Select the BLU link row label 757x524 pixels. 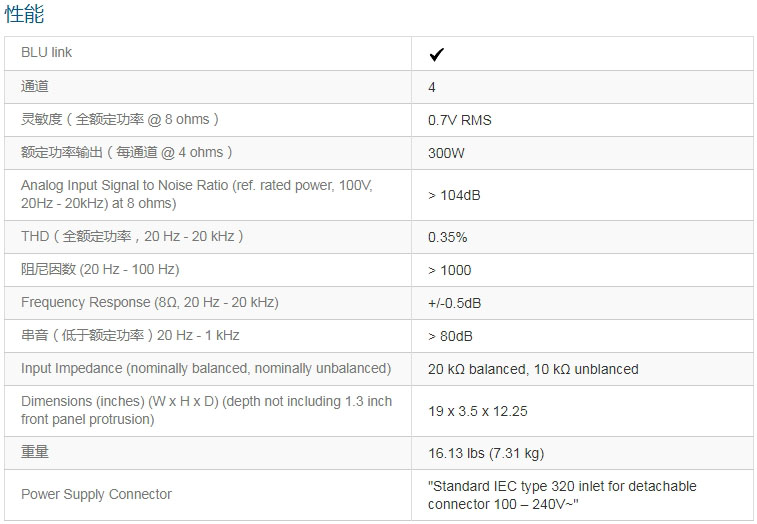[47, 53]
